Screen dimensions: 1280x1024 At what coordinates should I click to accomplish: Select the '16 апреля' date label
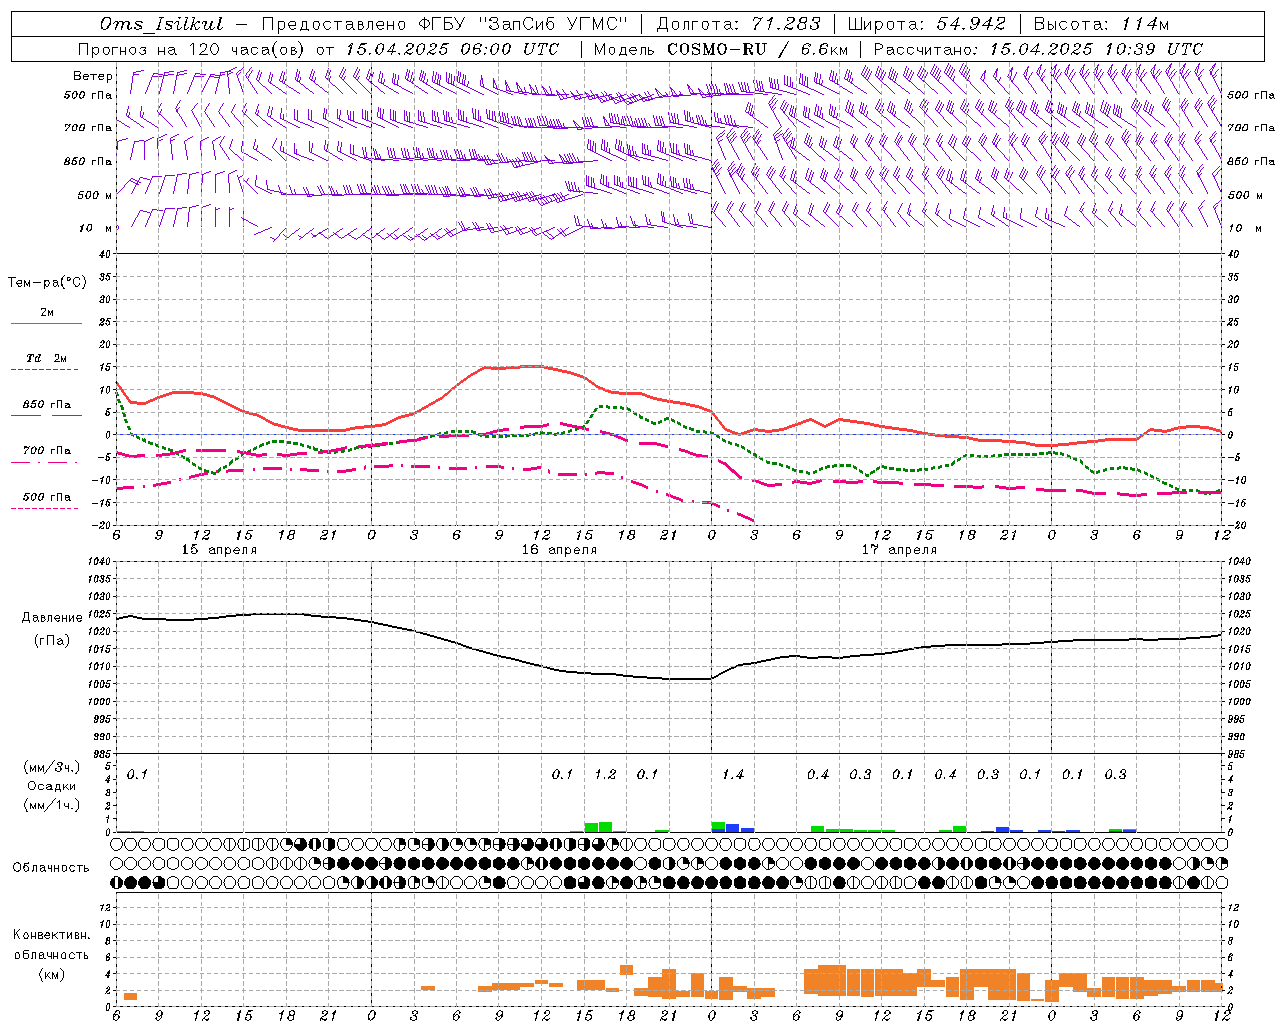click(559, 550)
